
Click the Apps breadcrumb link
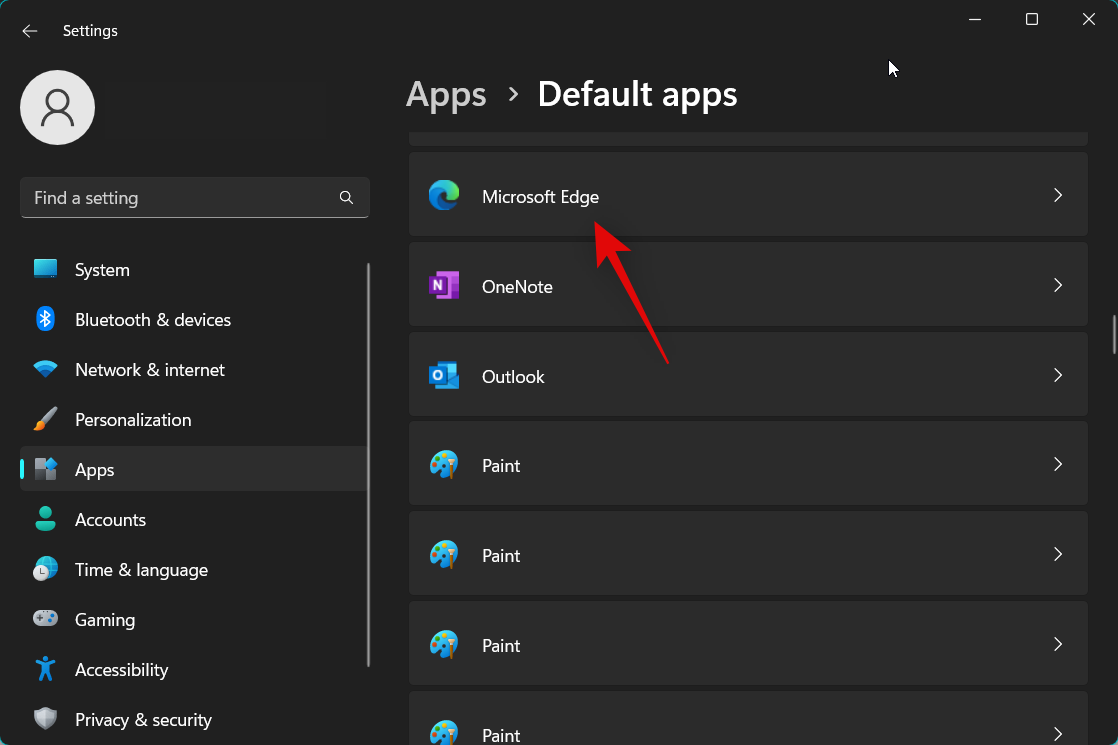point(446,94)
